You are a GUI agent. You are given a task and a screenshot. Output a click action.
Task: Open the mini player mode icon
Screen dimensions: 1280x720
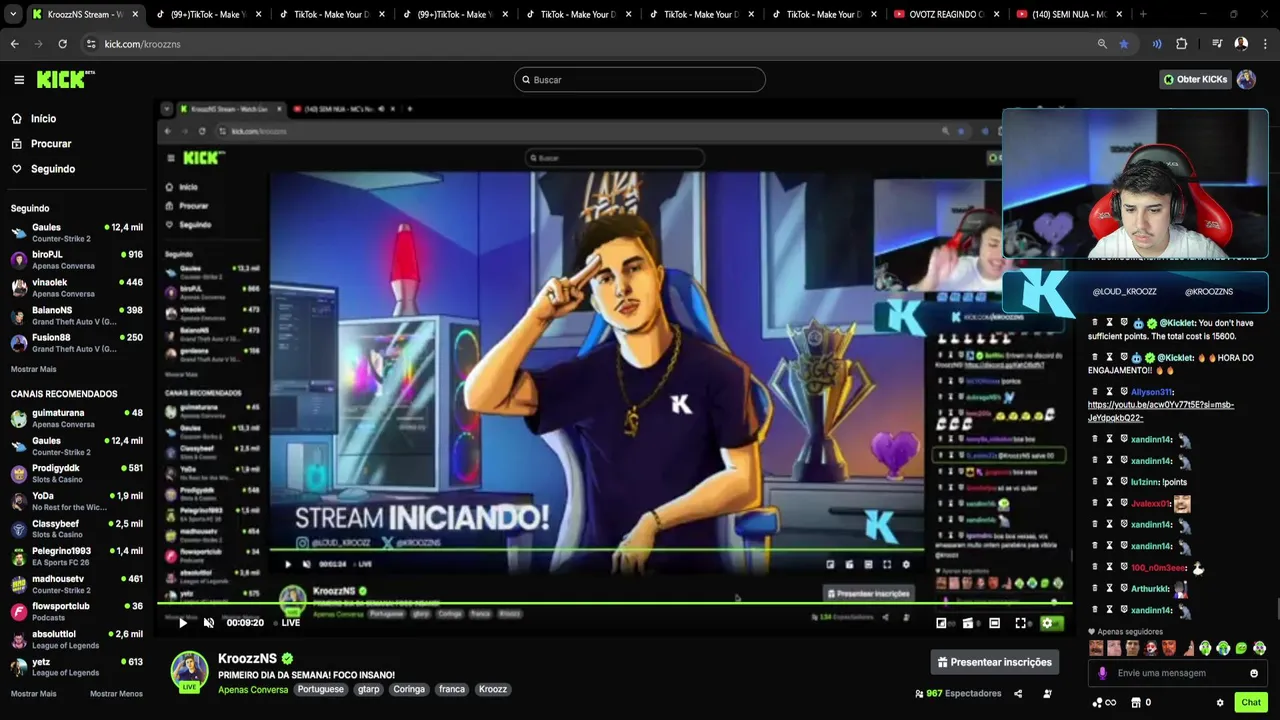tap(941, 623)
